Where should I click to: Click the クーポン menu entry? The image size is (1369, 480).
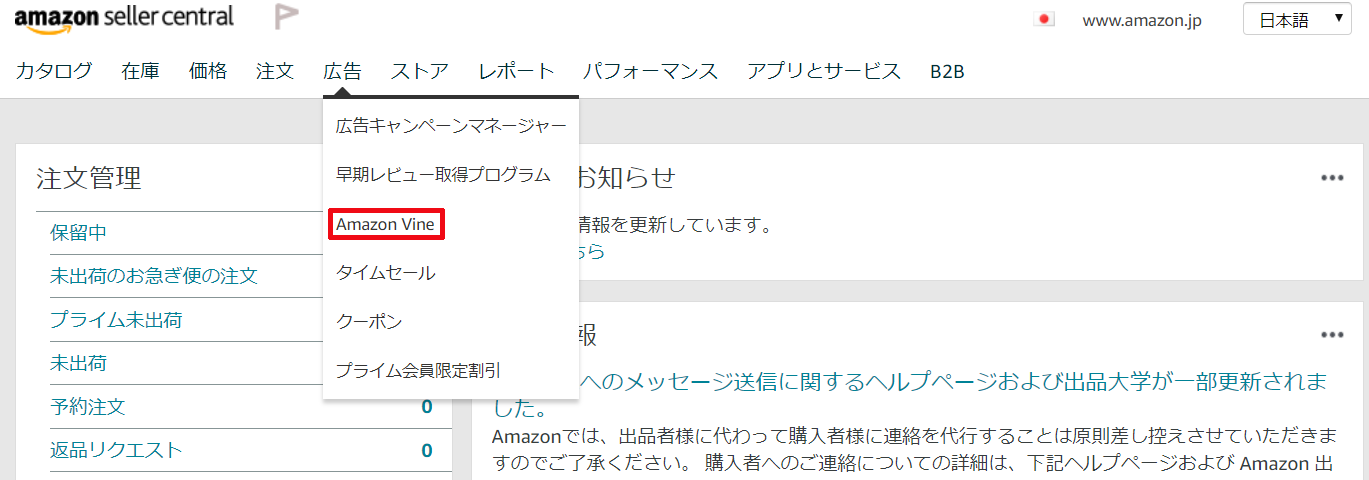coord(369,322)
